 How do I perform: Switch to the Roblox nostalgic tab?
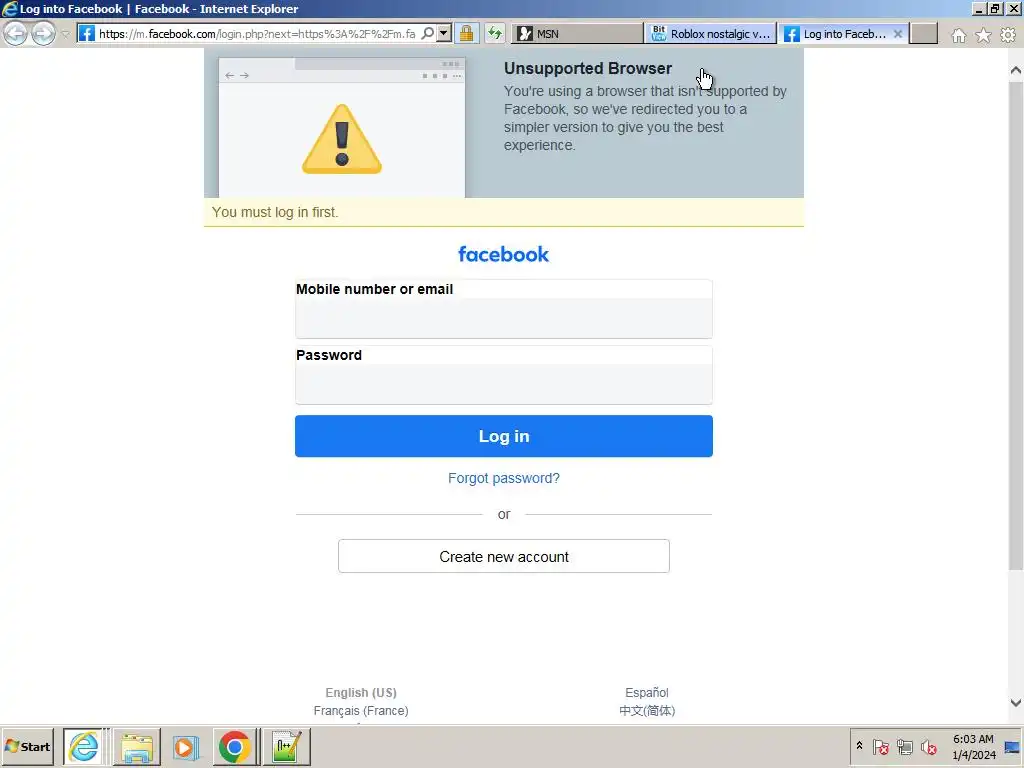[711, 33]
